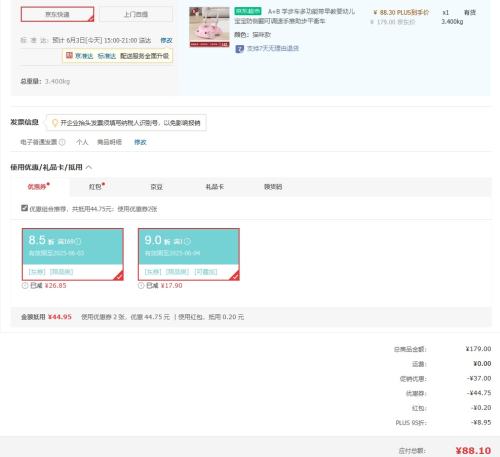Switch to the 红包 tab

[x=97, y=187]
